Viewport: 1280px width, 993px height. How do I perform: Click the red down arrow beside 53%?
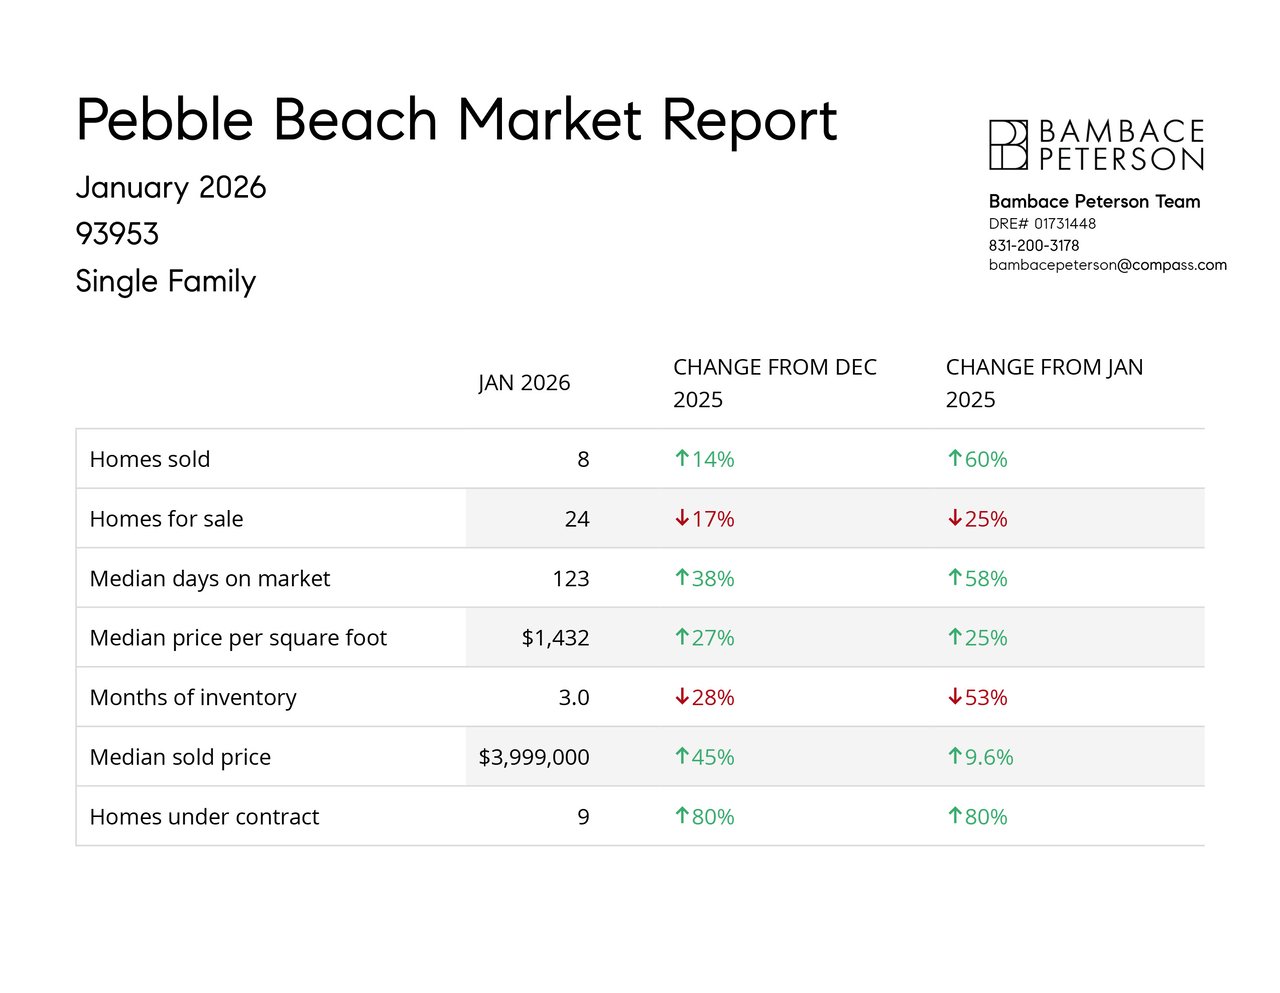[955, 697]
